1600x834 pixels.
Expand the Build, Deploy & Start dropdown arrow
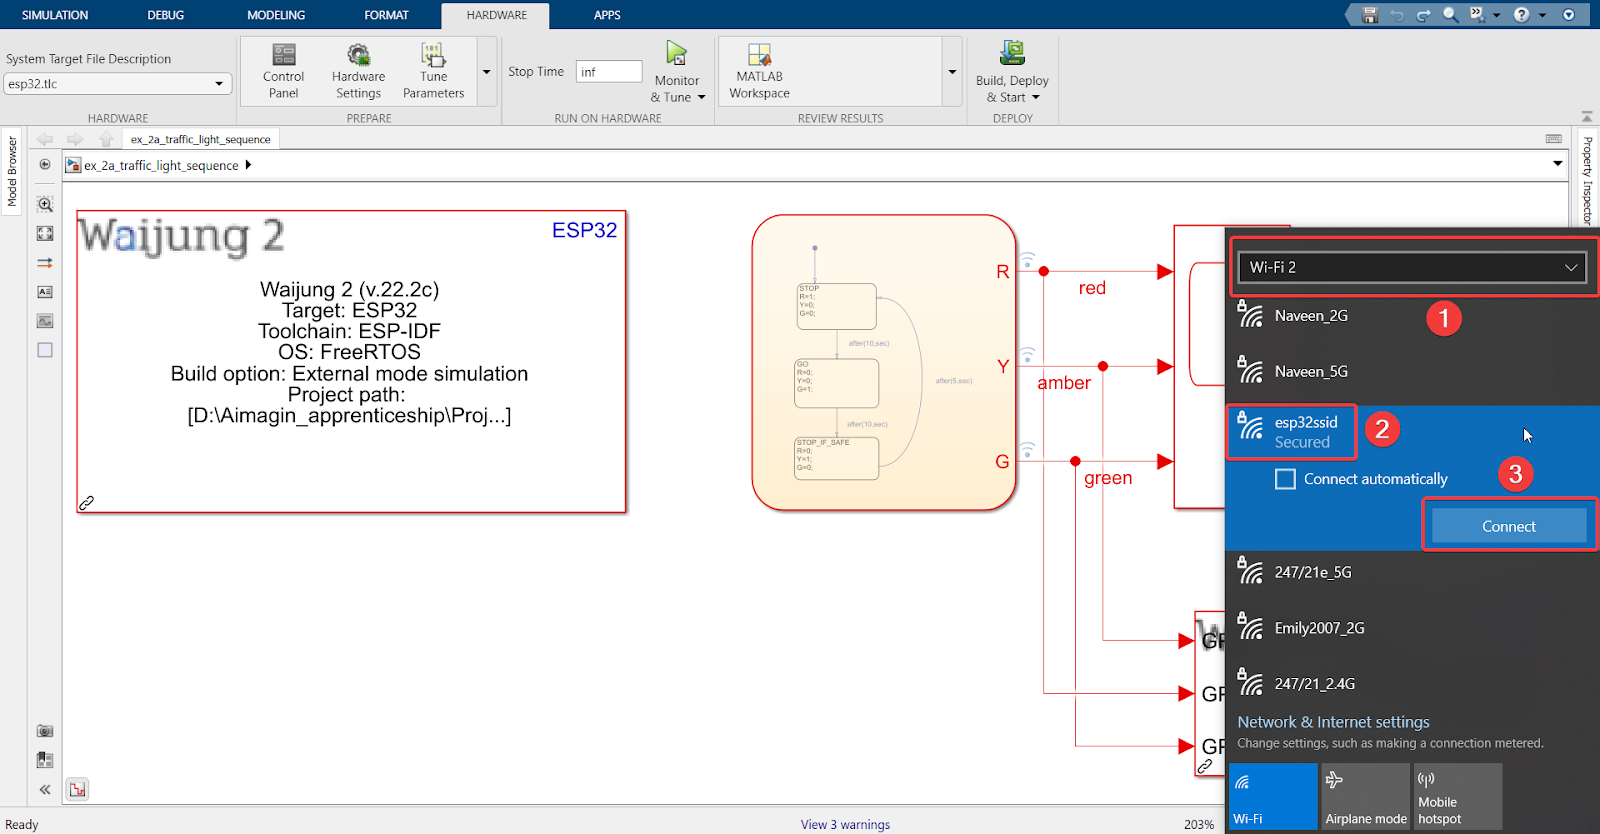[1036, 97]
